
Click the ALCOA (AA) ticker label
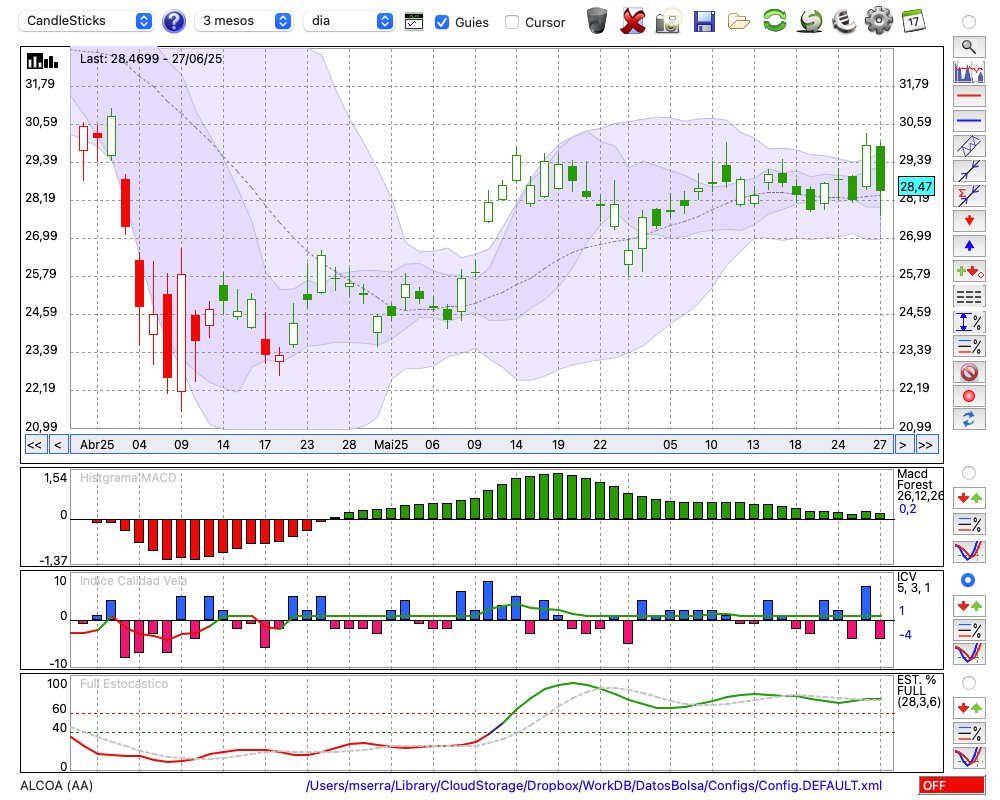pyautogui.click(x=57, y=785)
